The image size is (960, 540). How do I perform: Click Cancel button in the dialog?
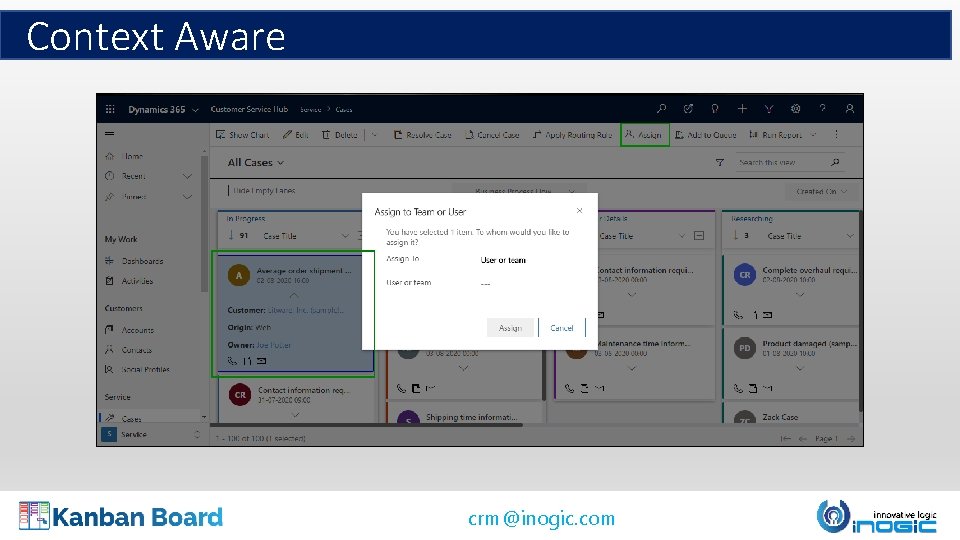[x=562, y=328]
